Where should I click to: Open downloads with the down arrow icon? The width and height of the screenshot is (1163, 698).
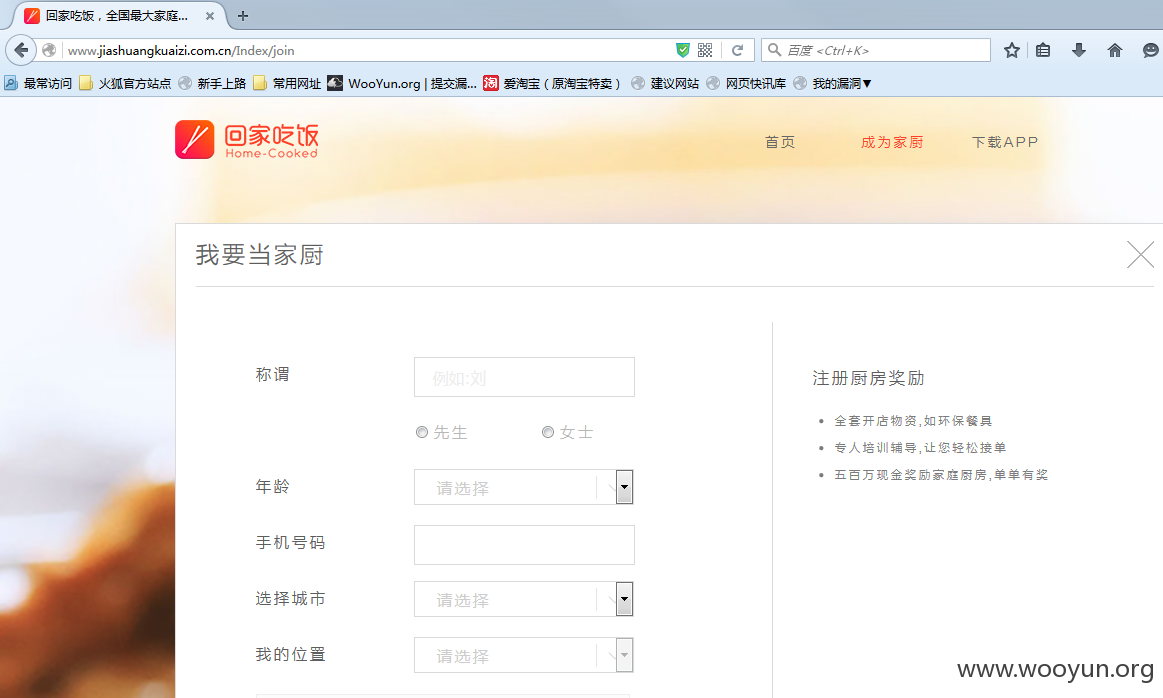click(1078, 50)
